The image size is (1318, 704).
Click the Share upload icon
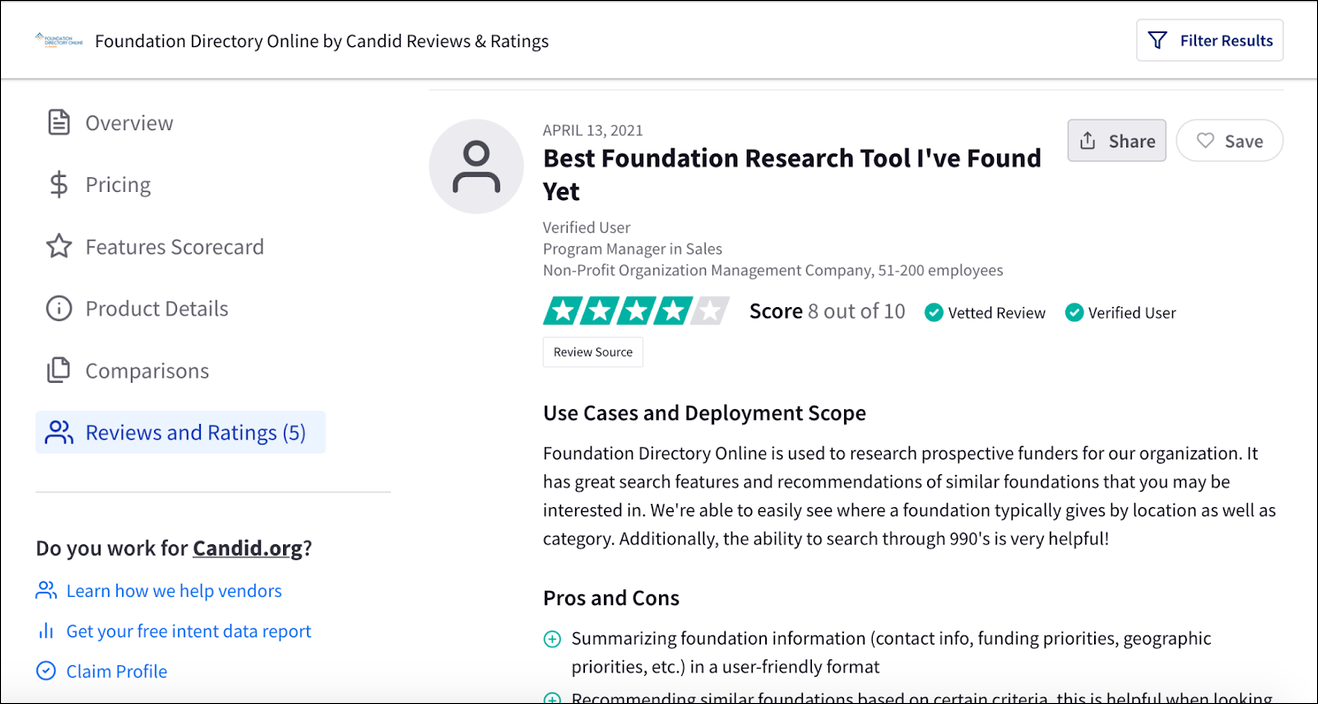tap(1090, 140)
